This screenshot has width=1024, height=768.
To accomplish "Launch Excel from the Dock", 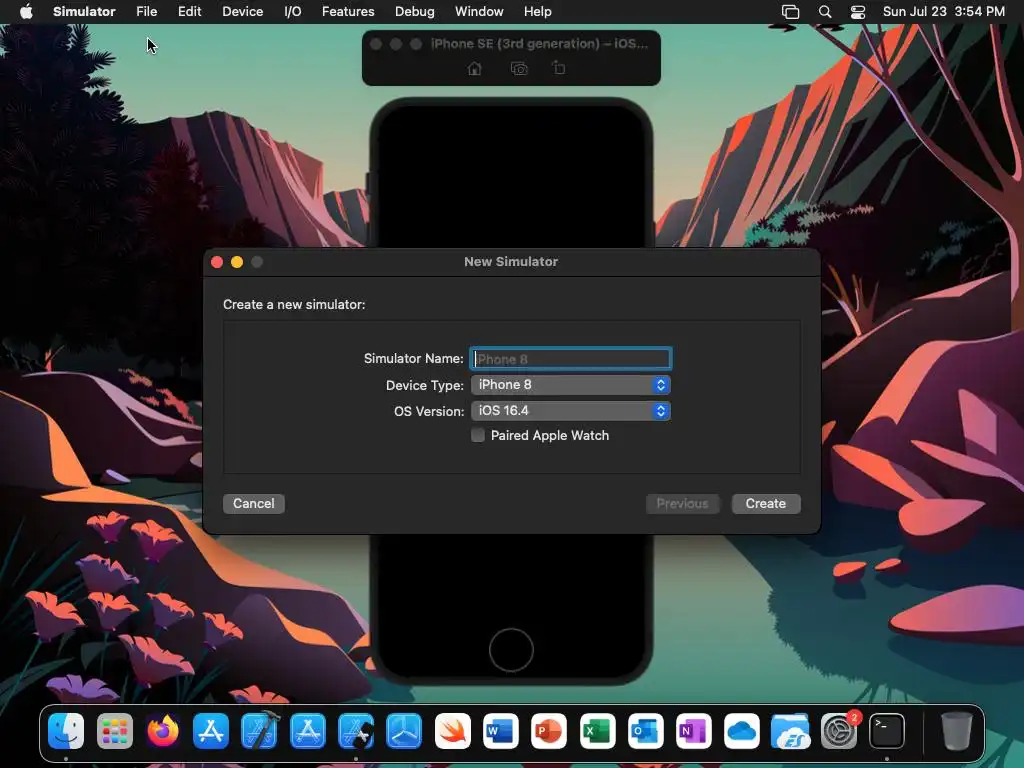I will click(598, 730).
